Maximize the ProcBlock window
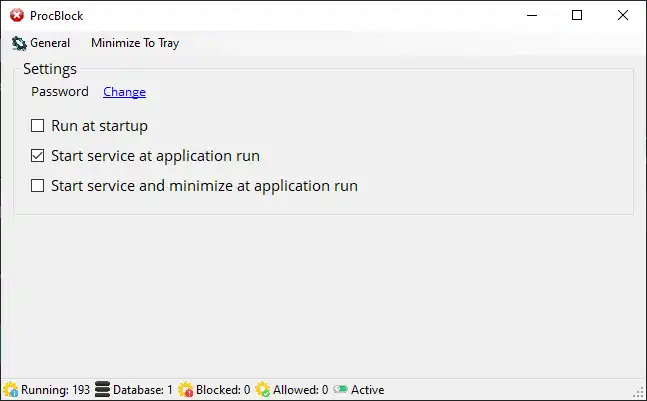 pos(577,15)
